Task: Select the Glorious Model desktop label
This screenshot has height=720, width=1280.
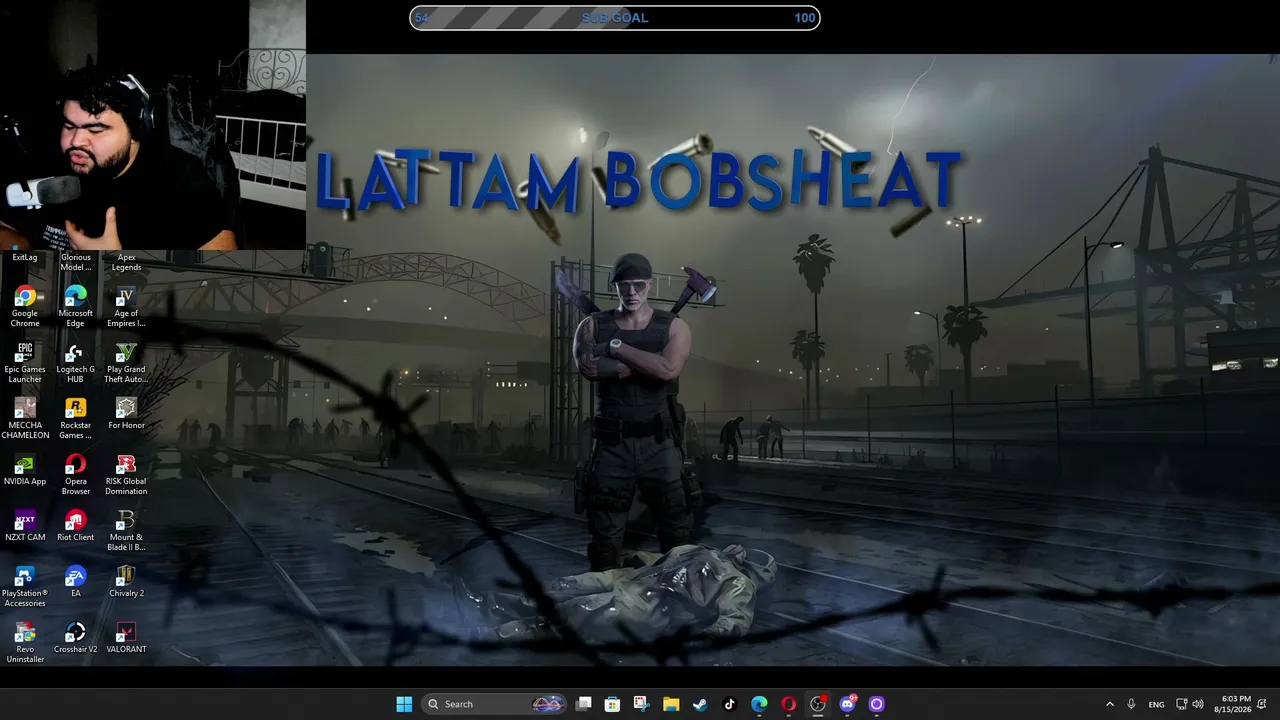Action: (x=75, y=262)
